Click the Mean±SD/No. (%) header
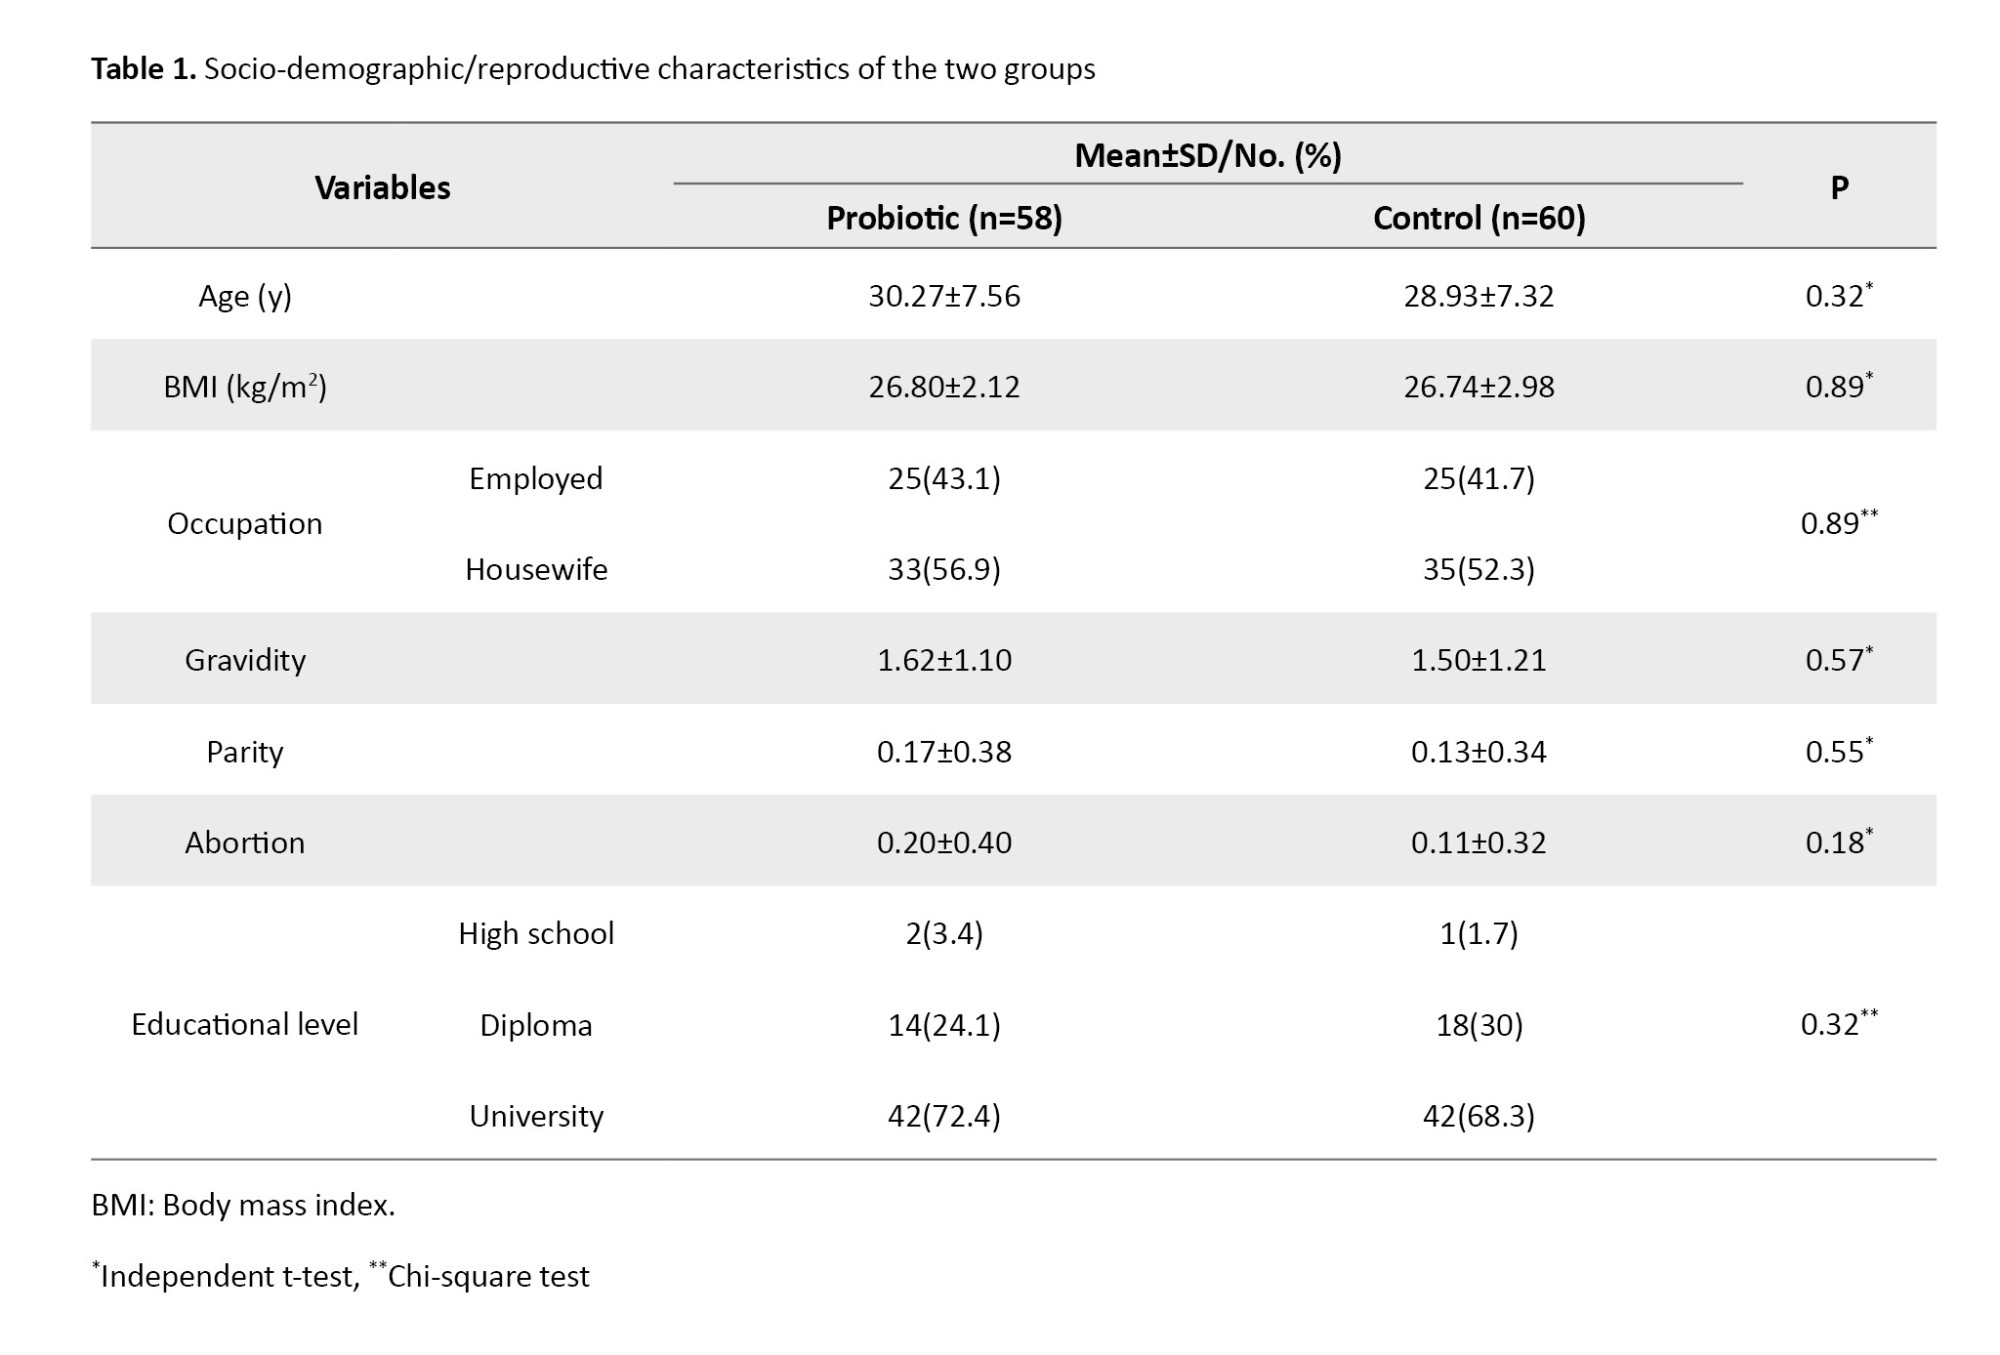Image resolution: width=2000 pixels, height=1355 pixels. coord(1207,156)
